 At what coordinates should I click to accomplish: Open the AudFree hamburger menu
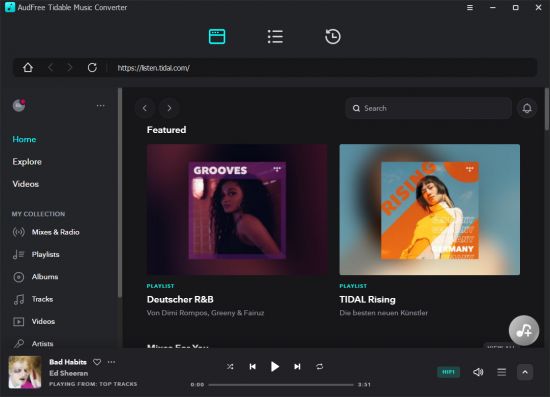tap(470, 7)
